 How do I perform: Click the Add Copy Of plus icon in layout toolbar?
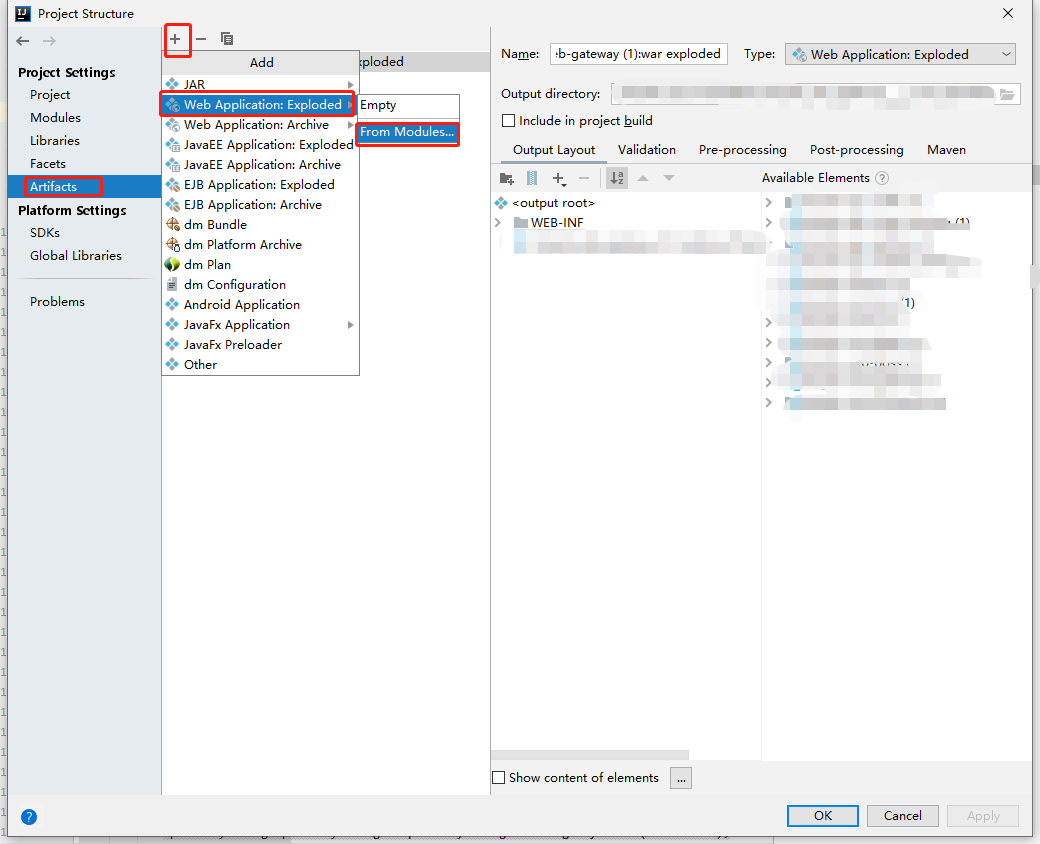(x=559, y=178)
